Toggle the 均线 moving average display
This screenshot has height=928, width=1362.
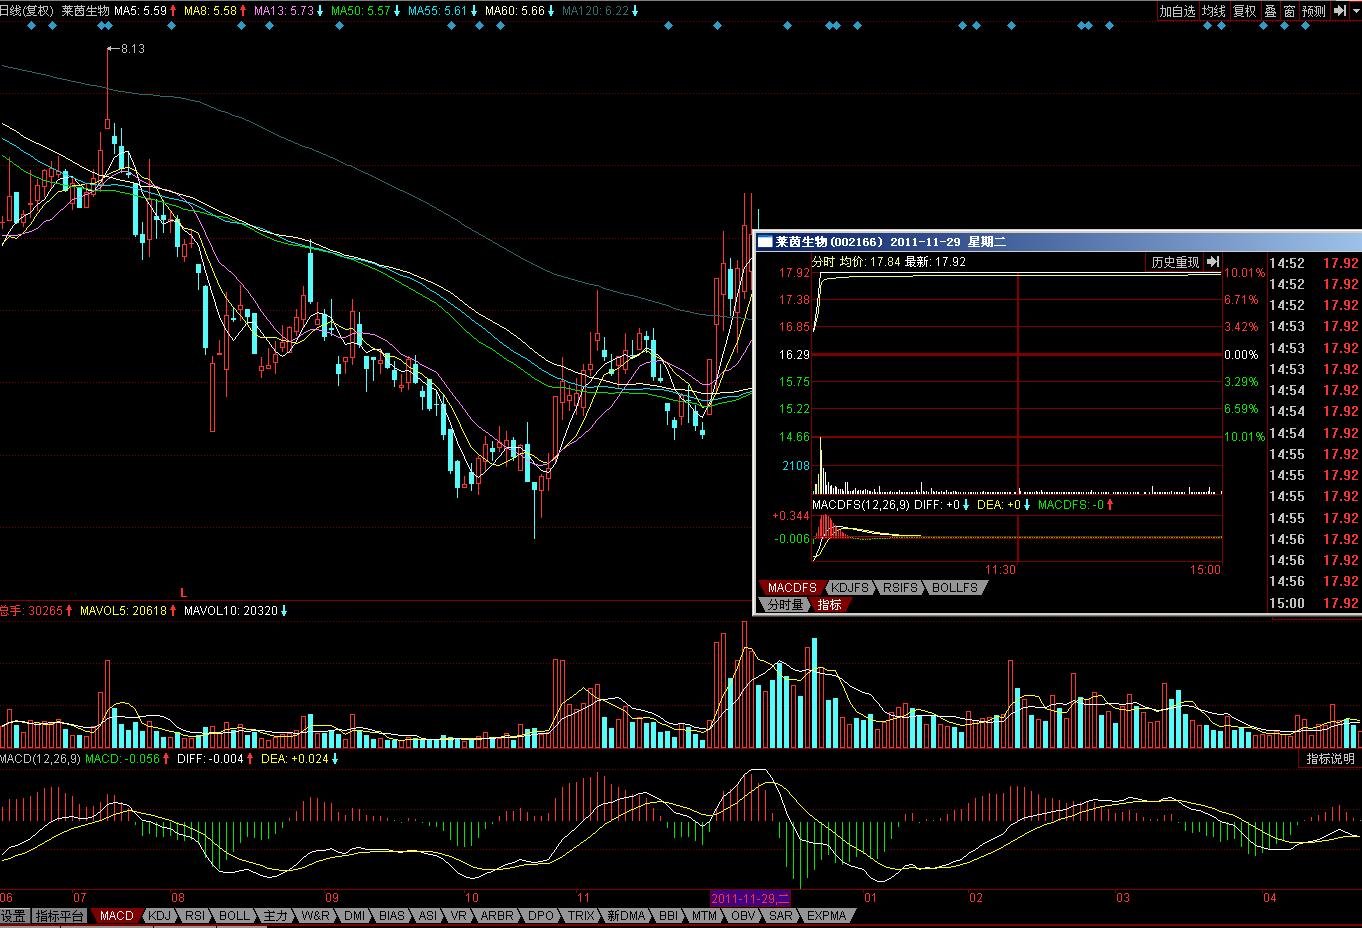coord(1213,11)
